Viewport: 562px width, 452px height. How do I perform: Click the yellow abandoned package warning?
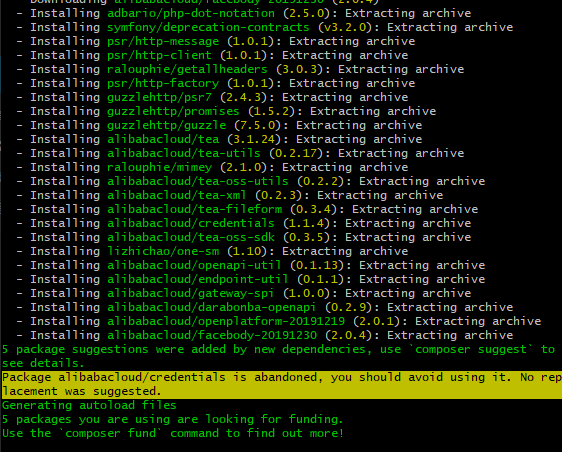[x=282, y=385]
